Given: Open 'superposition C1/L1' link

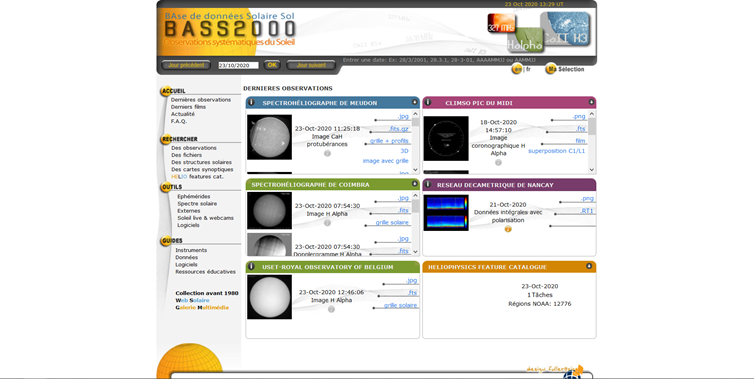Looking at the screenshot, I should click(556, 151).
